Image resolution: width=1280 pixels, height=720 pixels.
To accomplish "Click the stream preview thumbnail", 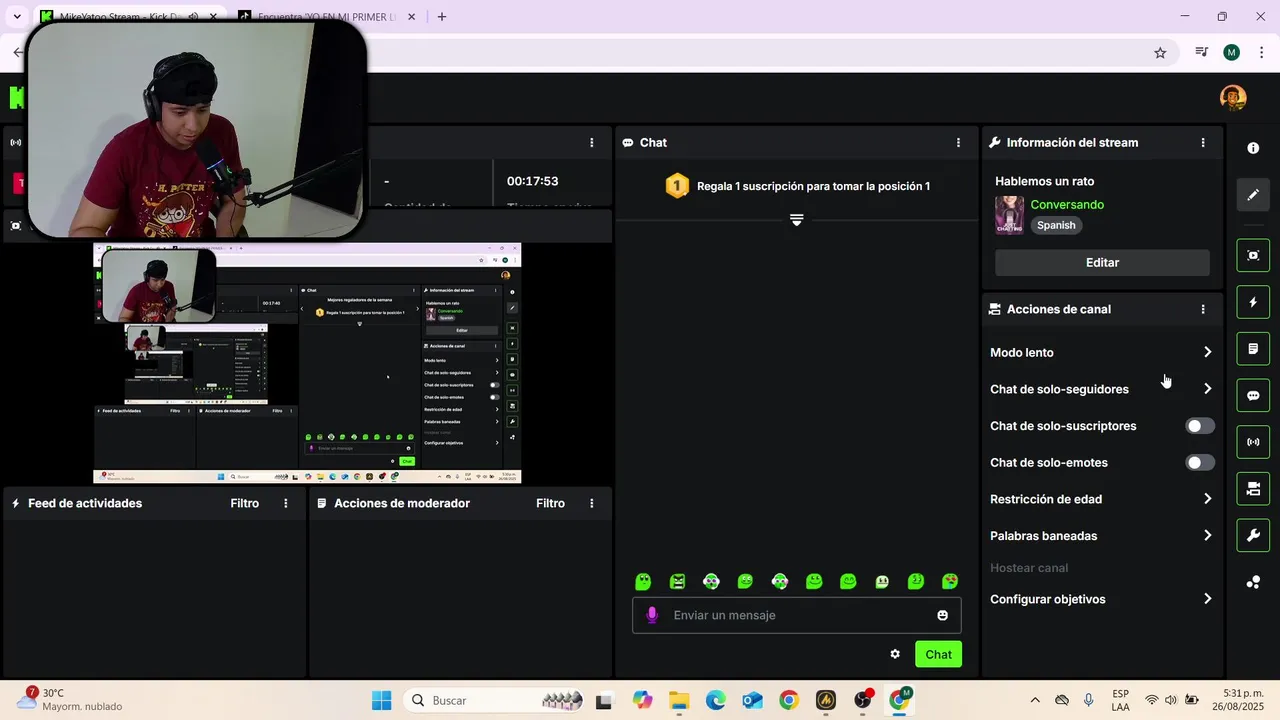I will click(x=307, y=364).
